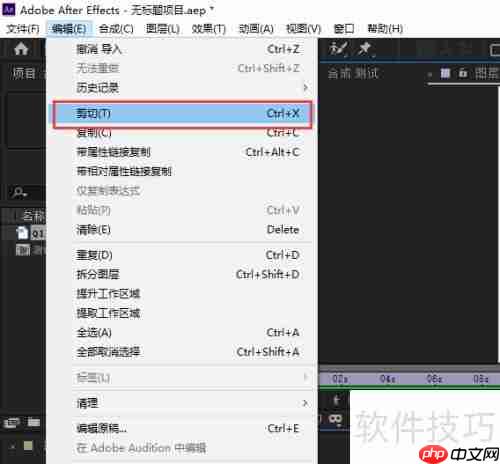The image size is (500, 464).
Task: Select the Puppet Pin tool icon
Action: [x=365, y=49]
